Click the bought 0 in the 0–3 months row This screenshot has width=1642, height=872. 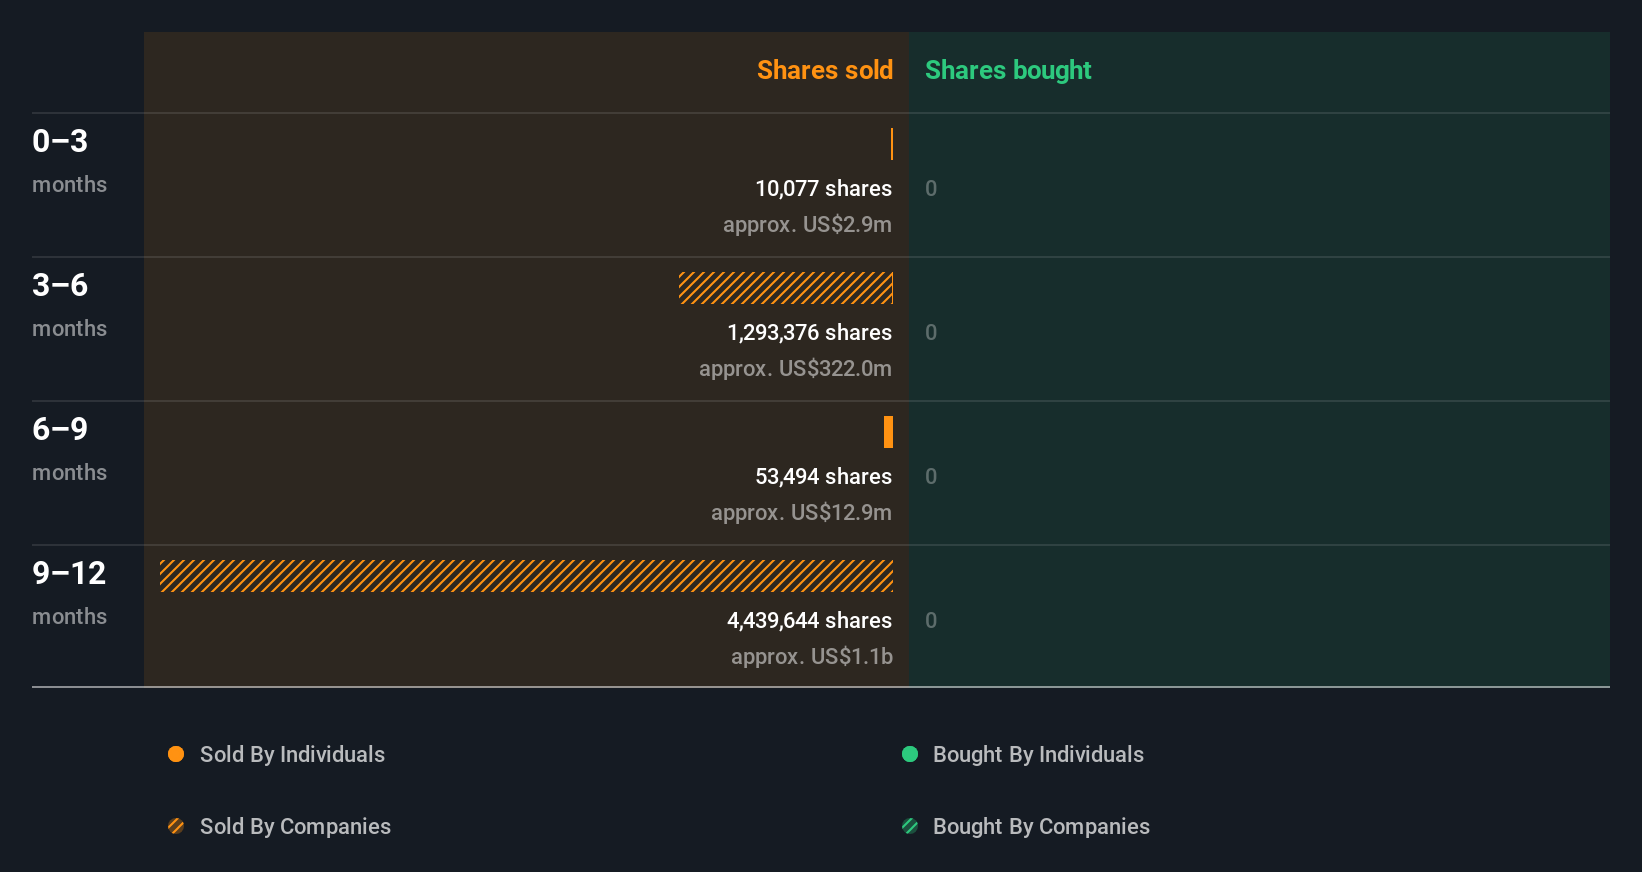click(x=931, y=188)
